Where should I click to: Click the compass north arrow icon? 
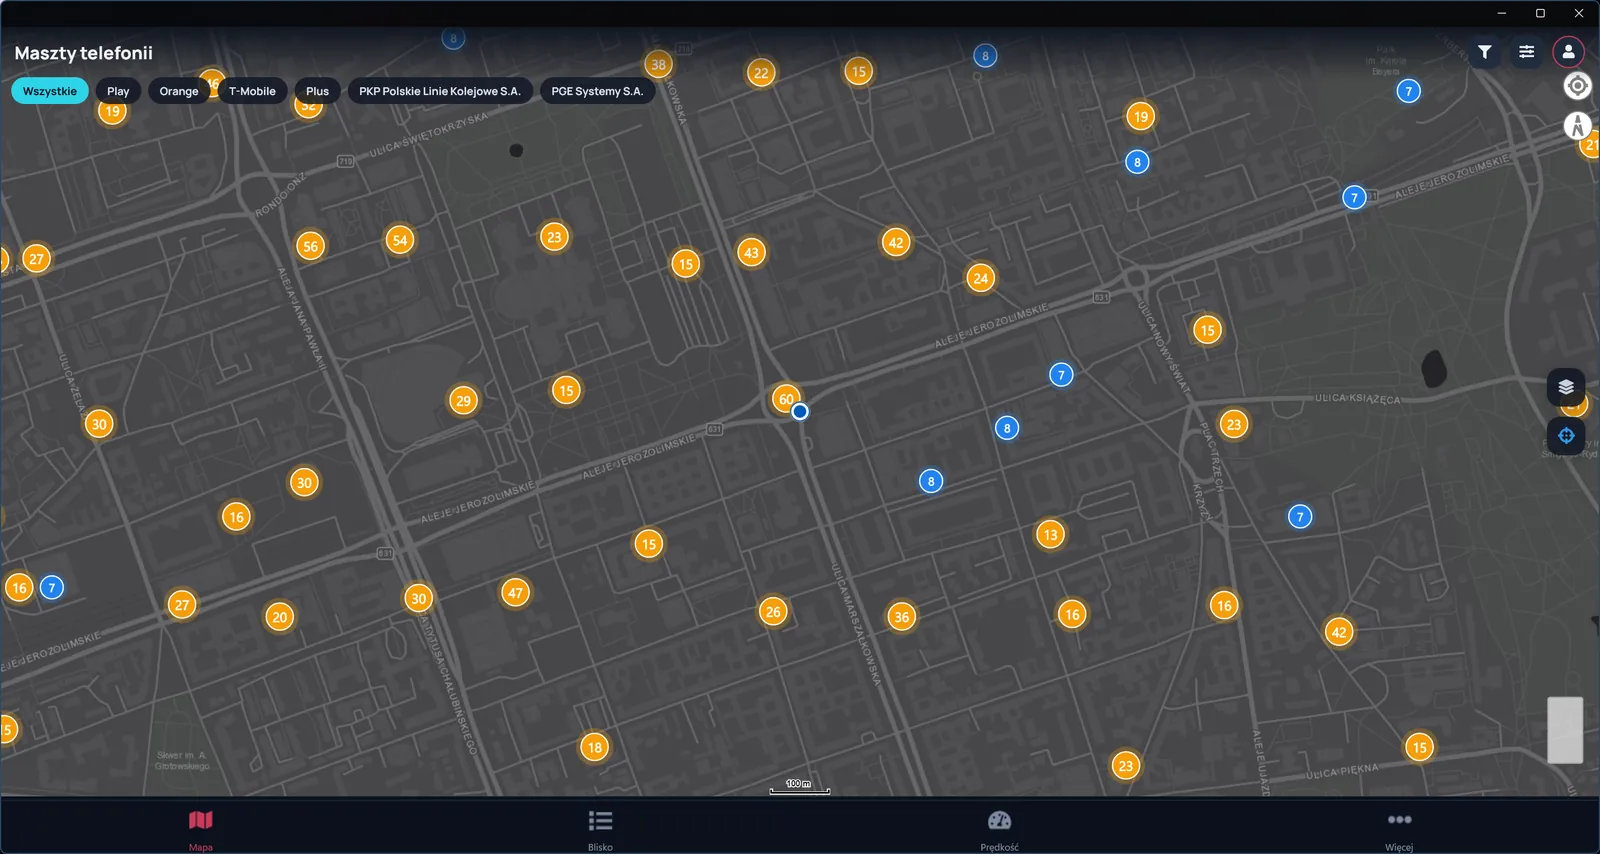[x=1577, y=126]
